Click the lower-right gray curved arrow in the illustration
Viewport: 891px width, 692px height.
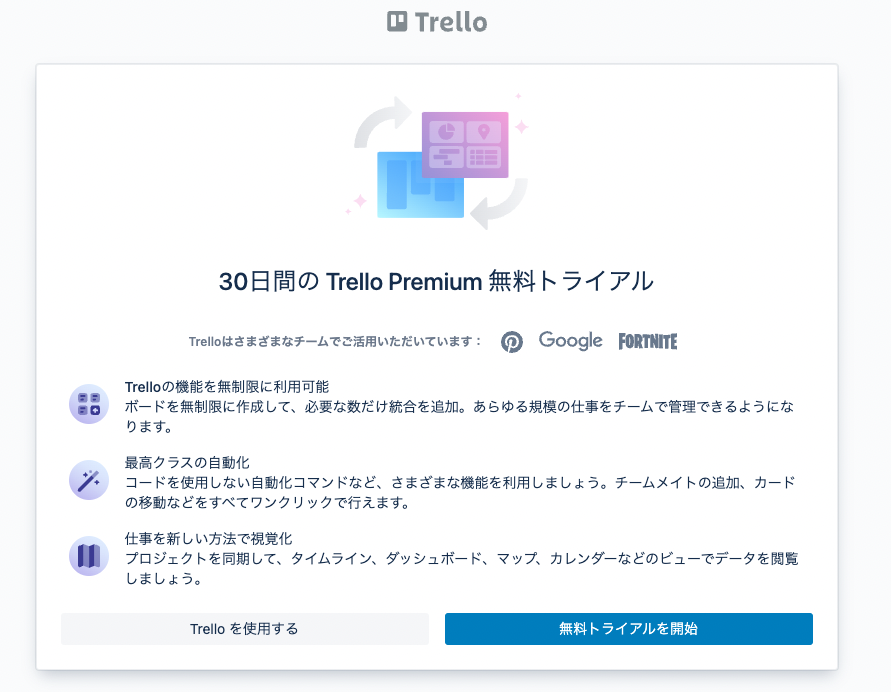pyautogui.click(x=499, y=208)
